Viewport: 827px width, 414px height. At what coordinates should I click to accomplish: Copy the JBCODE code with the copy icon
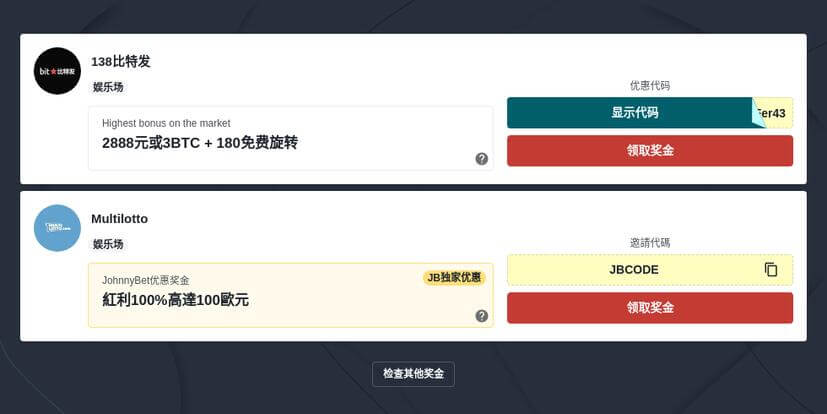point(771,270)
